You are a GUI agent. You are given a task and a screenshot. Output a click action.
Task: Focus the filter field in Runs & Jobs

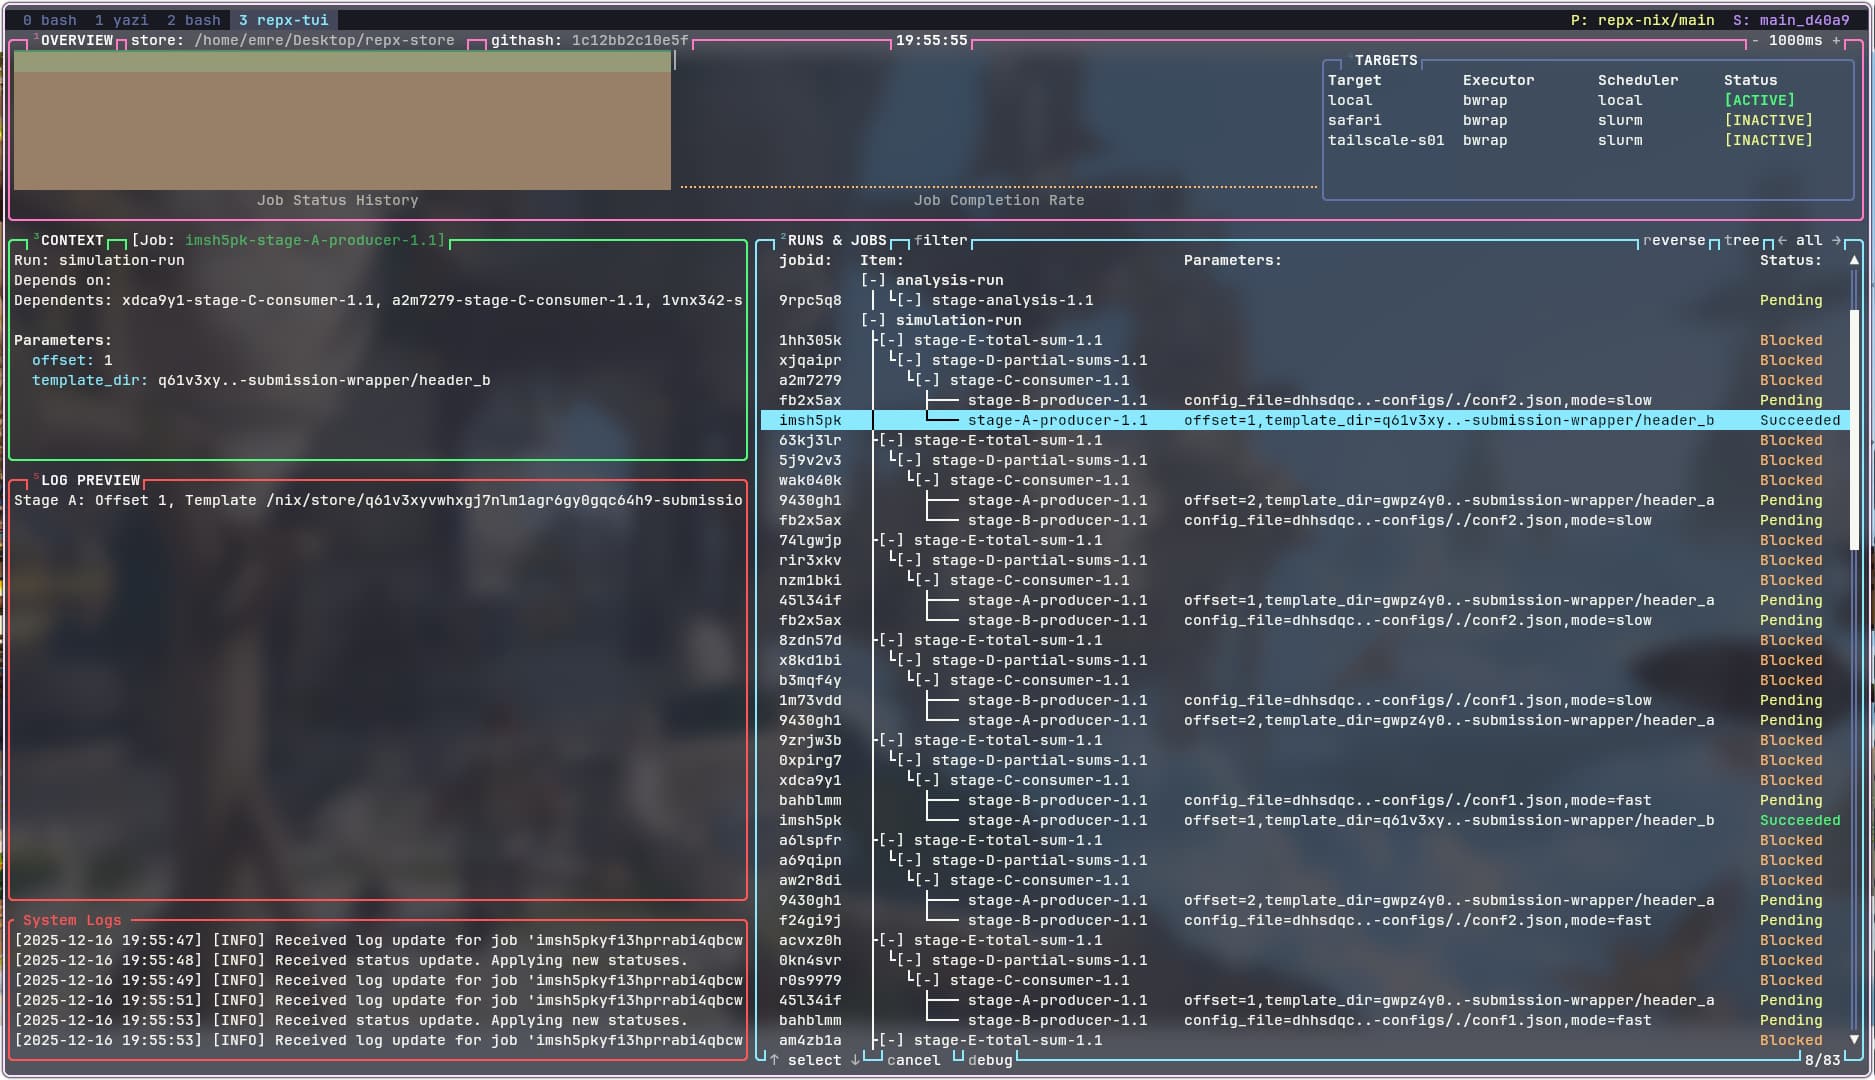(x=940, y=241)
